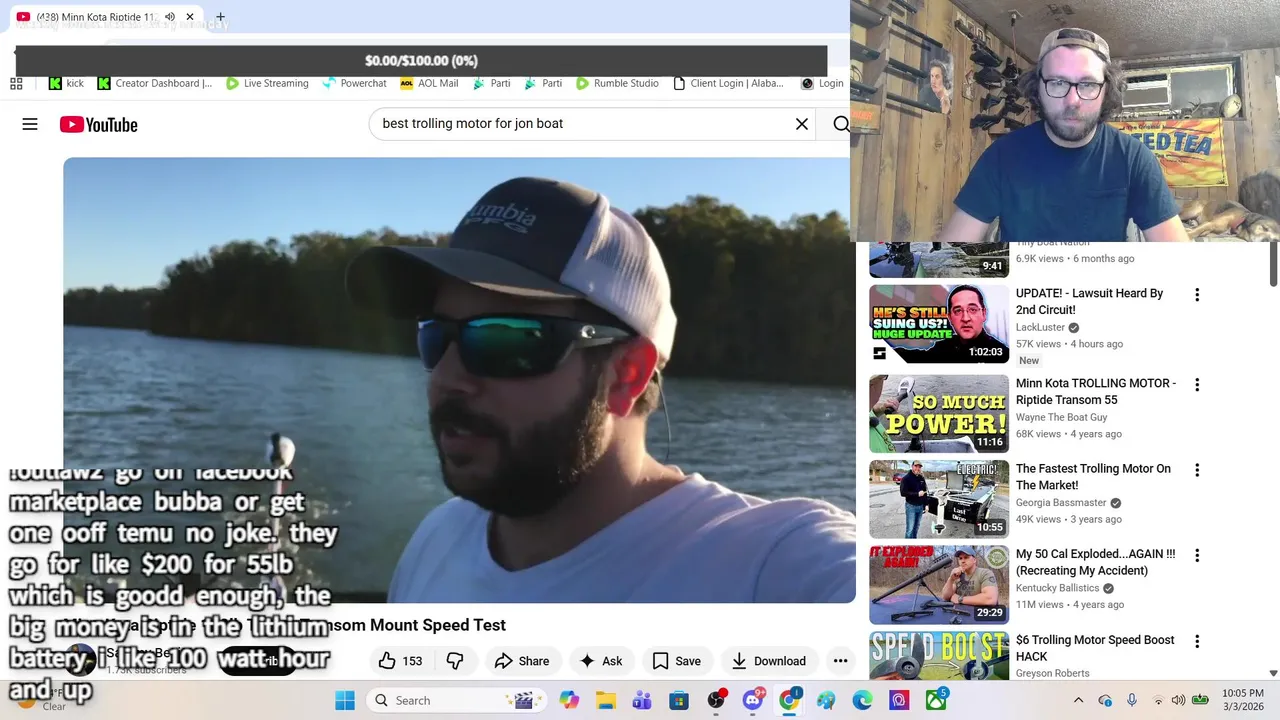Open the Powerchat bookmark
This screenshot has height=720, width=1280.
coord(354,83)
